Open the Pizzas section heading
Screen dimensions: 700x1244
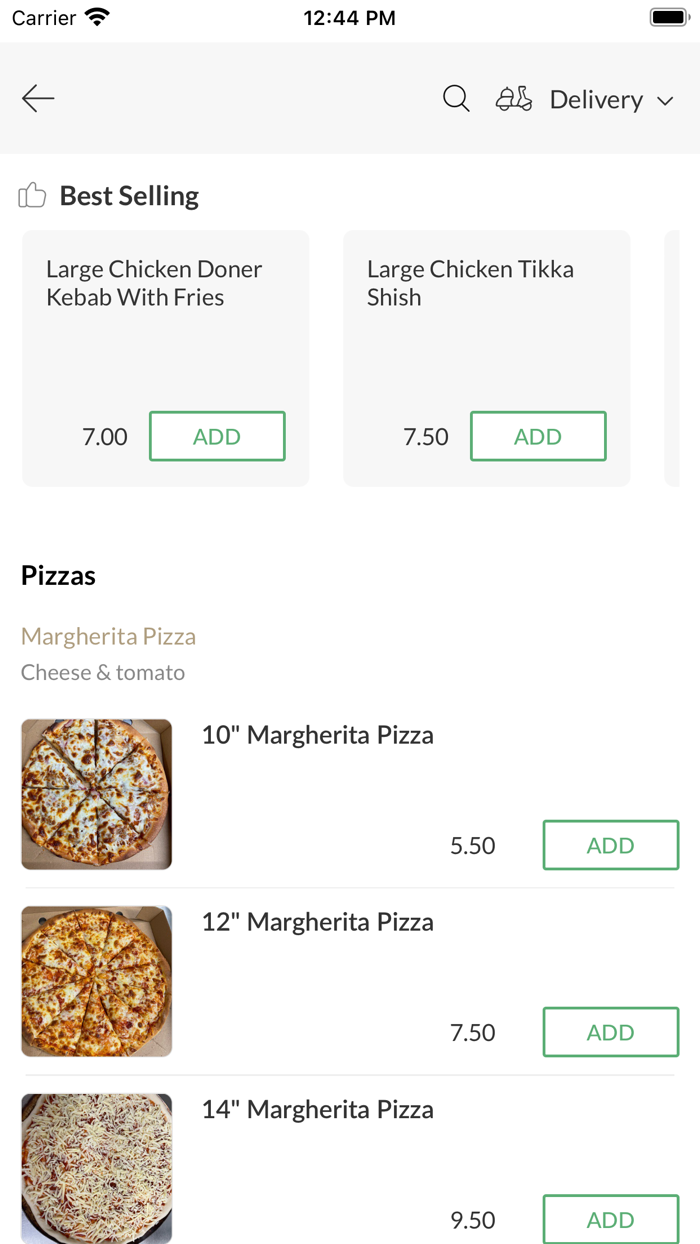(57, 575)
